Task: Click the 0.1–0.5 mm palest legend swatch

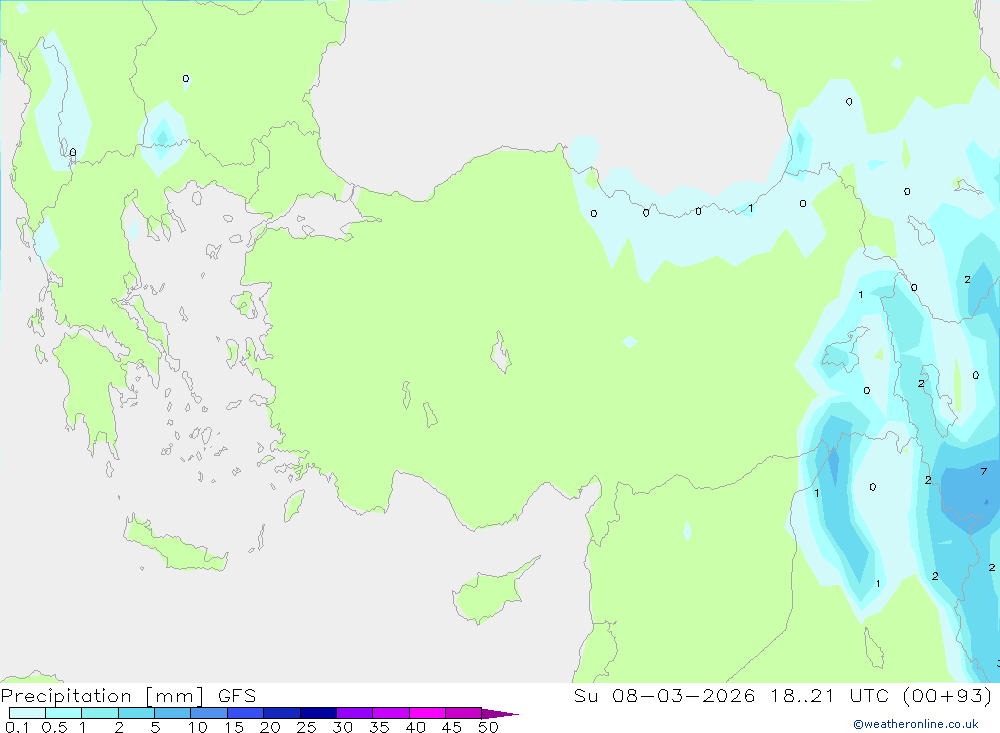Action: click(x=27, y=713)
